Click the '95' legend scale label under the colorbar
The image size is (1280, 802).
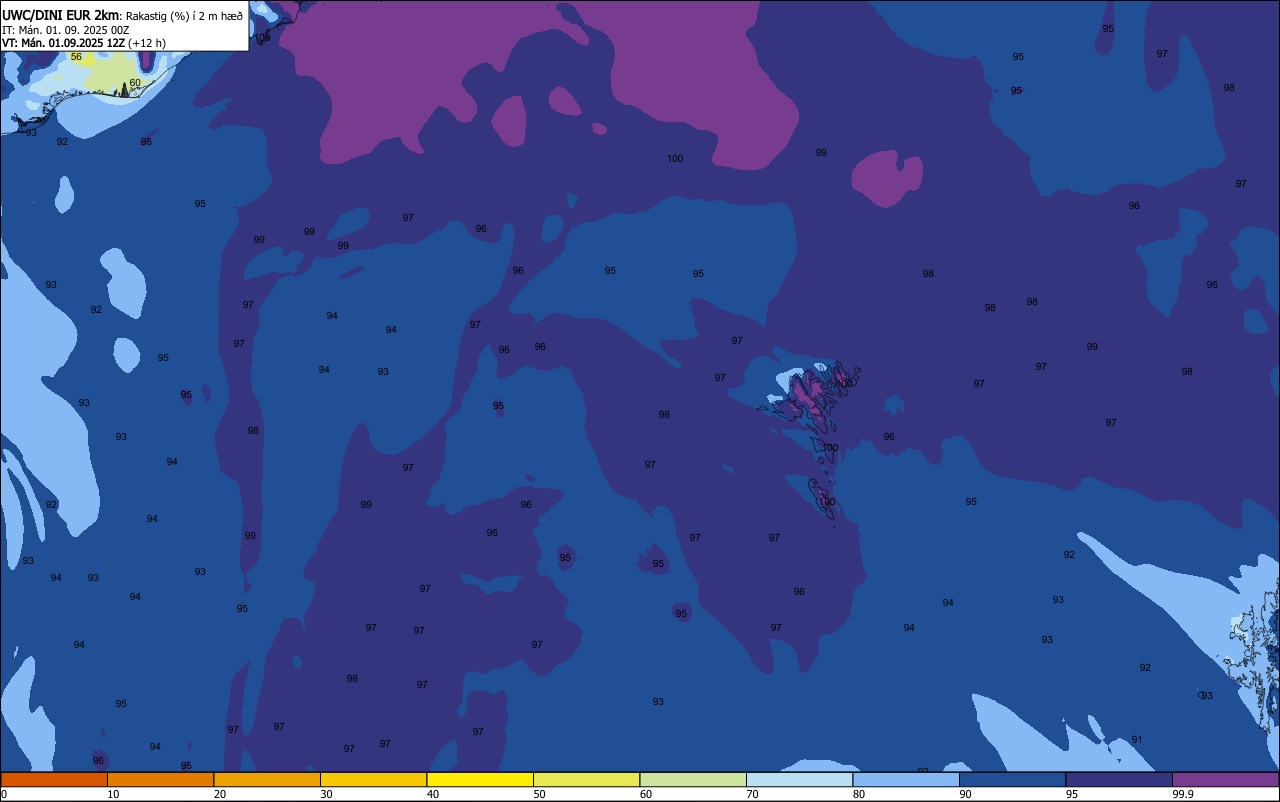1072,794
